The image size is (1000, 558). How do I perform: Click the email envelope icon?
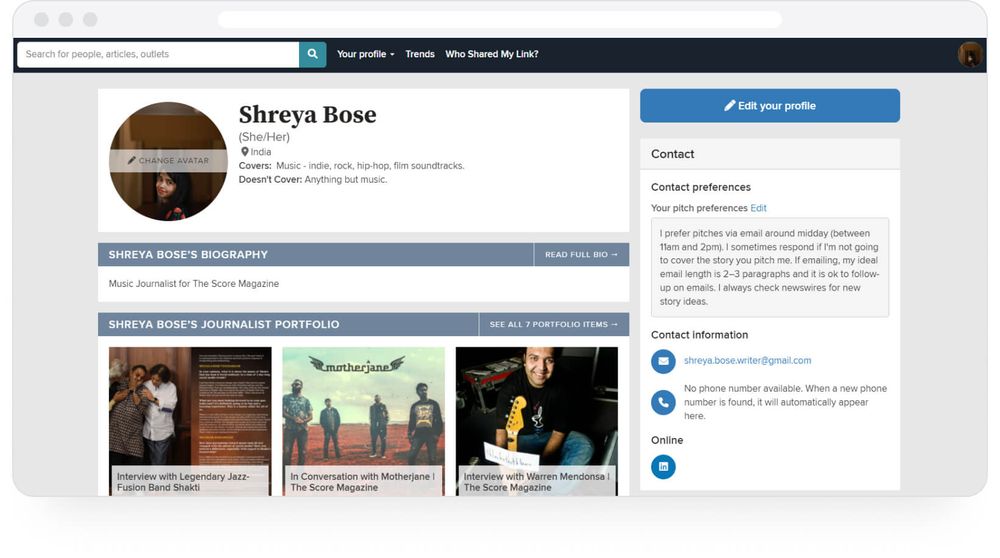663,361
